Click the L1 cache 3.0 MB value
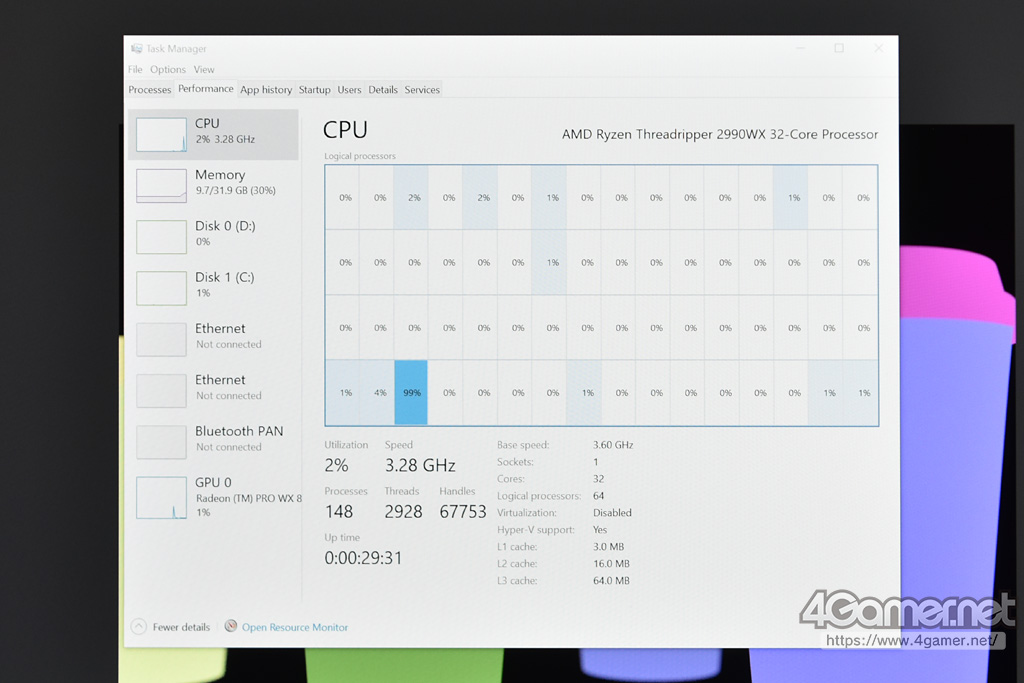Screen dimensions: 1024x683 [608, 547]
